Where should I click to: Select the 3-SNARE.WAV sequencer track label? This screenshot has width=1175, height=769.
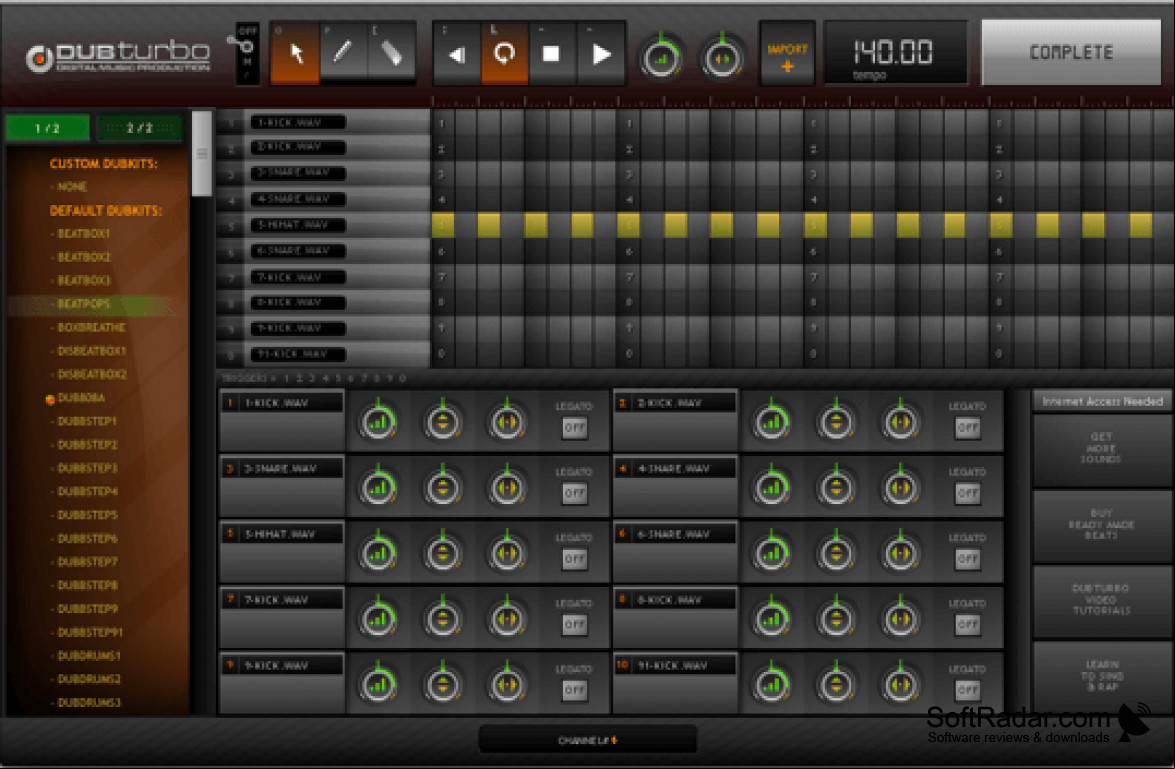[298, 173]
